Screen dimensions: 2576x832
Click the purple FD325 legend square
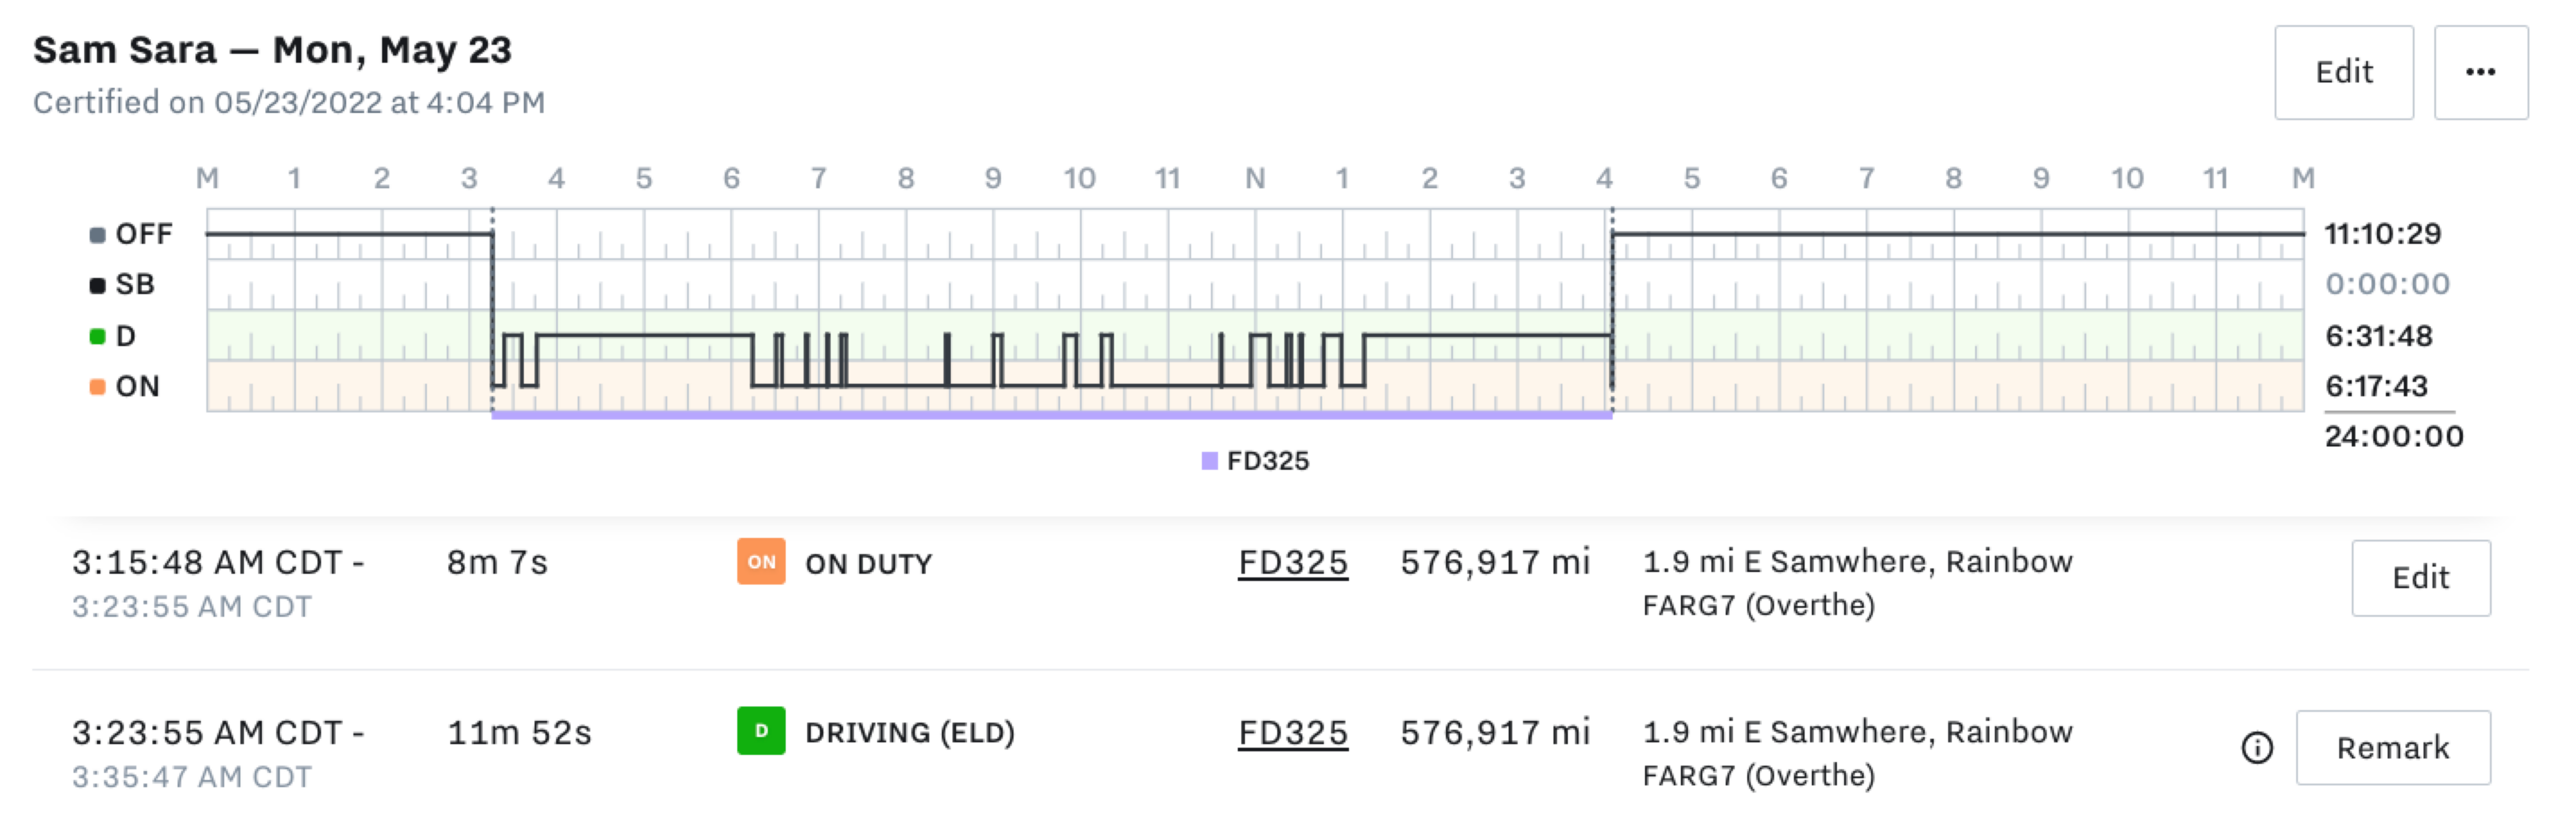coord(1209,461)
